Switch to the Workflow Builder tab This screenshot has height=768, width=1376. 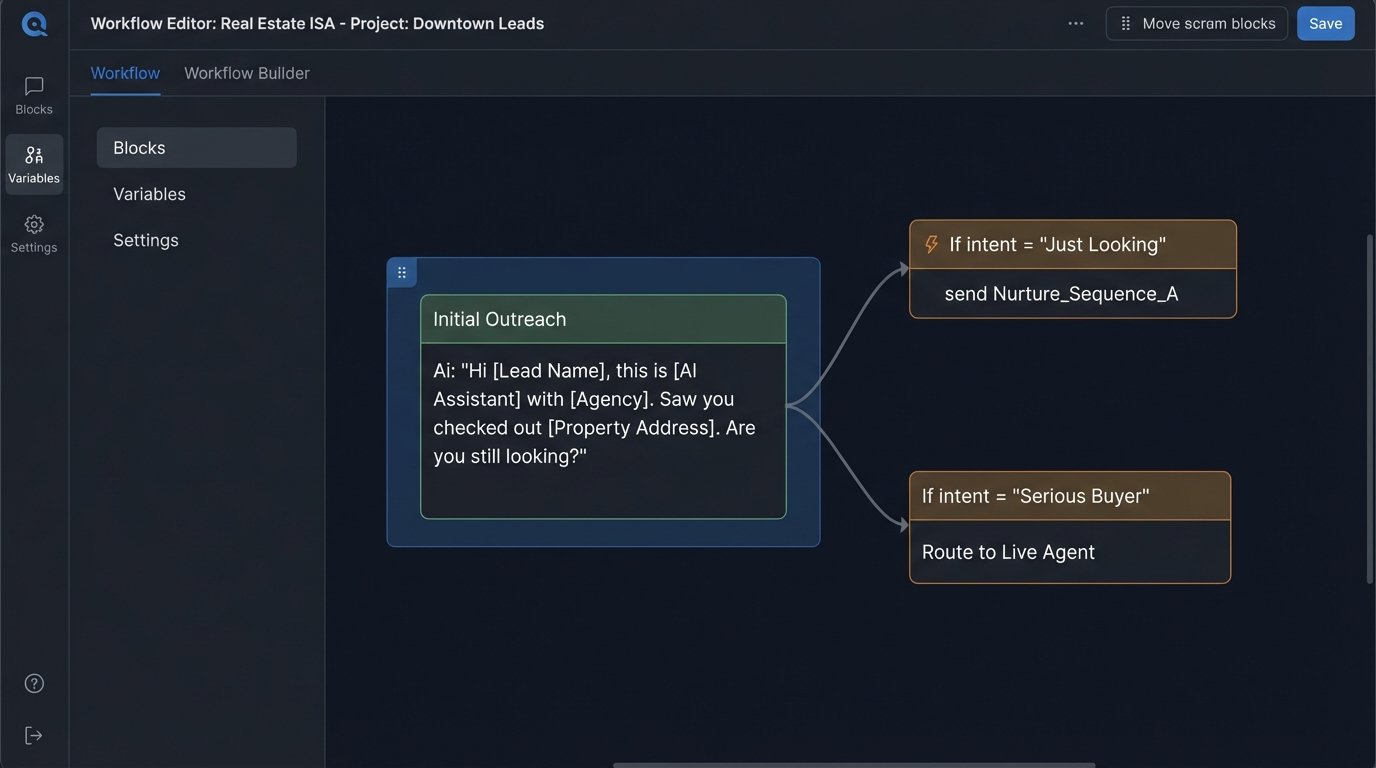(x=246, y=72)
